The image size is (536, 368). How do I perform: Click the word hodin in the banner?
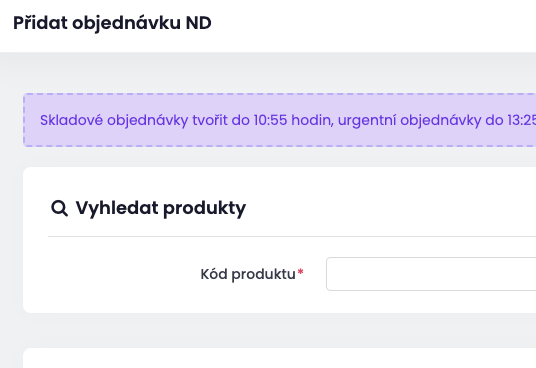click(312, 120)
